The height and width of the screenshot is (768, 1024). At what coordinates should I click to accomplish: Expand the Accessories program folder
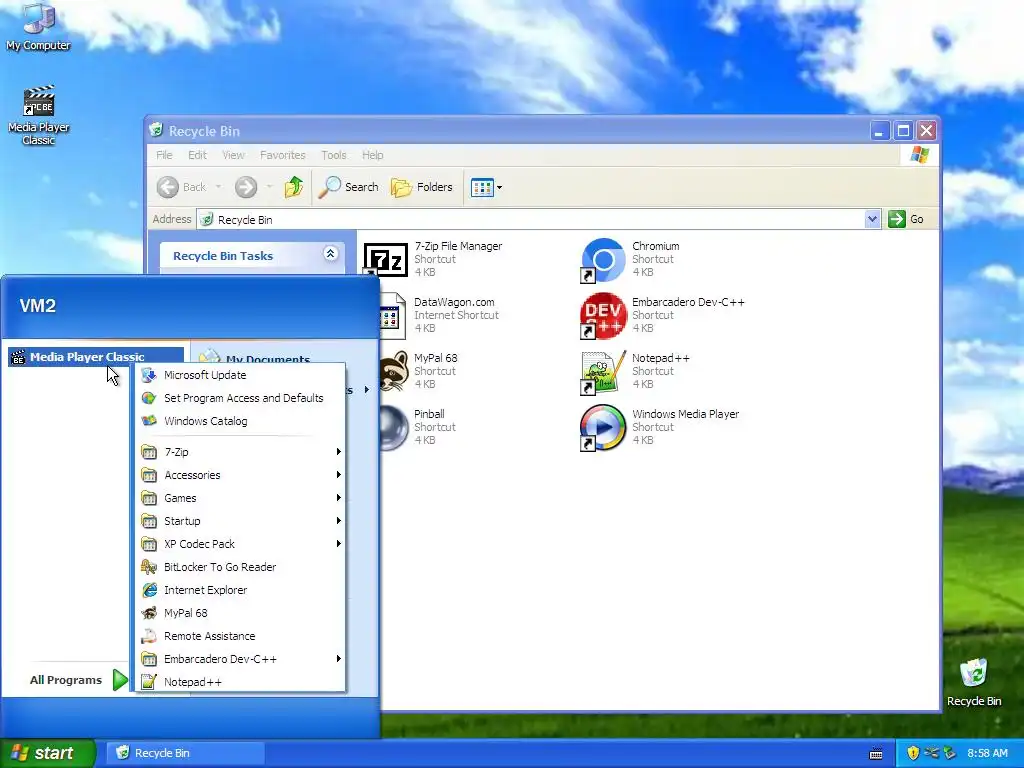click(x=240, y=475)
